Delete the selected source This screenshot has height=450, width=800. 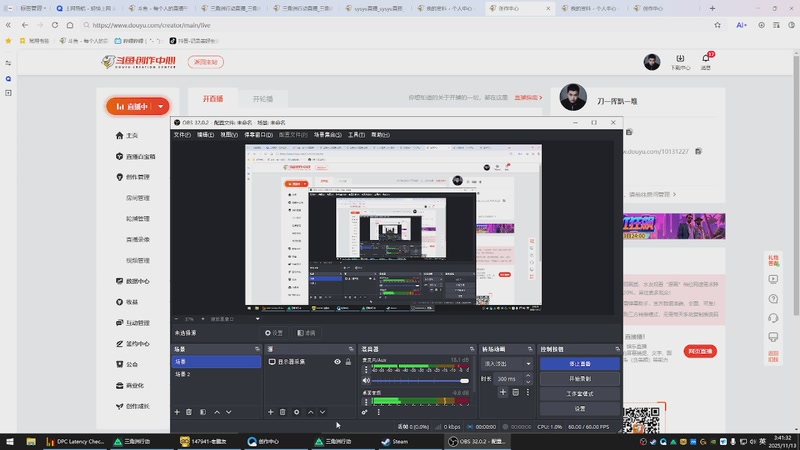tap(283, 412)
